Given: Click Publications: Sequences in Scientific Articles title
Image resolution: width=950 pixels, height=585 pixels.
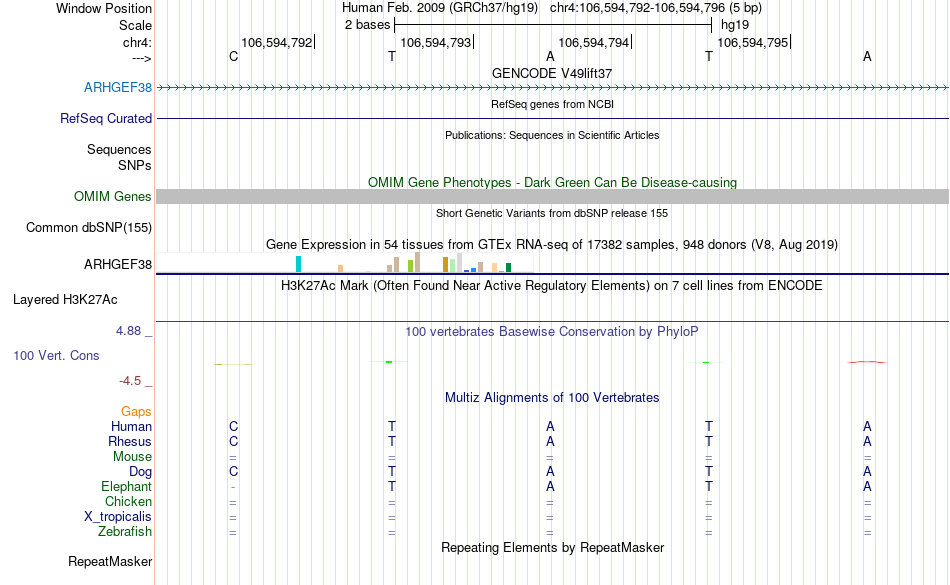Looking at the screenshot, I should [552, 135].
